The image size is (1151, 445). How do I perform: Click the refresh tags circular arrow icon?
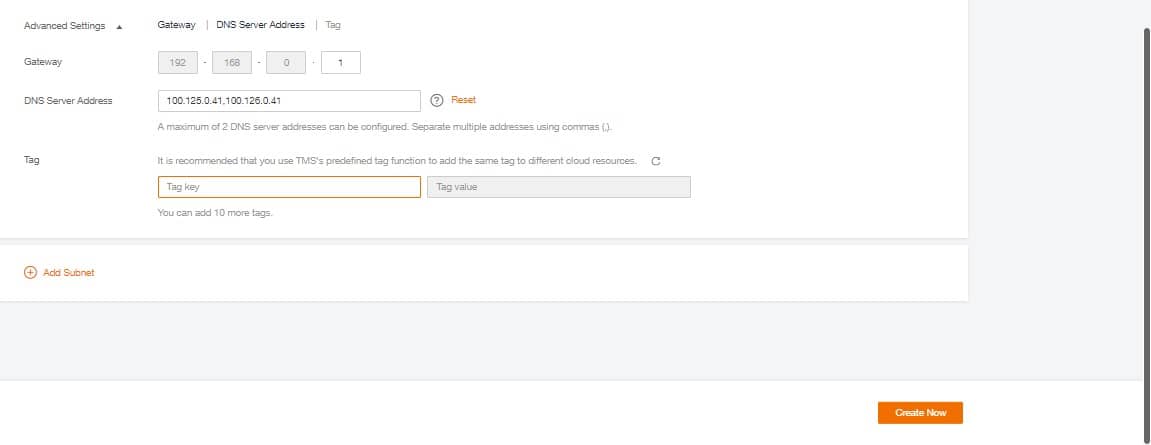tap(656, 161)
